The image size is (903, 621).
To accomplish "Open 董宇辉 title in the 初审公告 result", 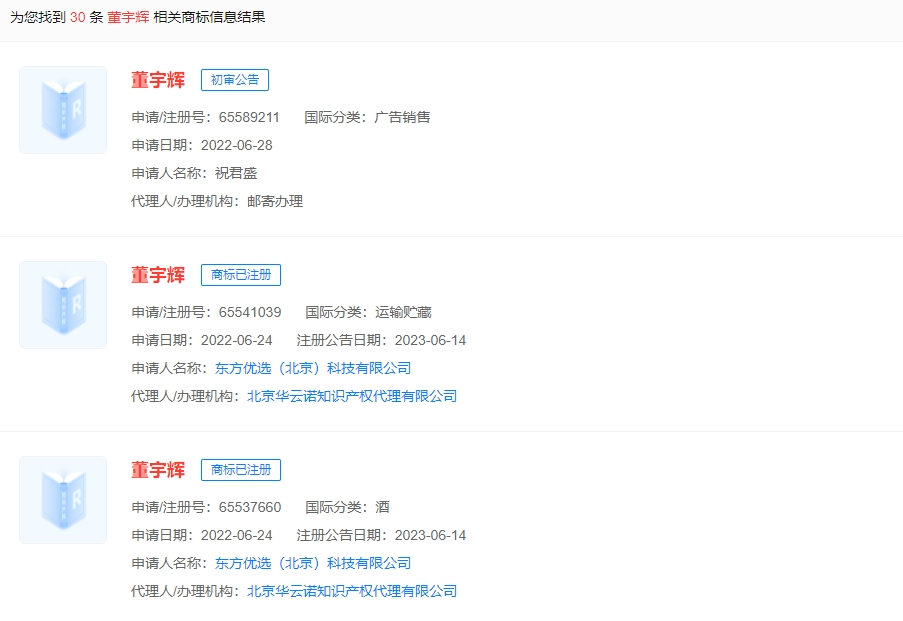I will coord(158,80).
